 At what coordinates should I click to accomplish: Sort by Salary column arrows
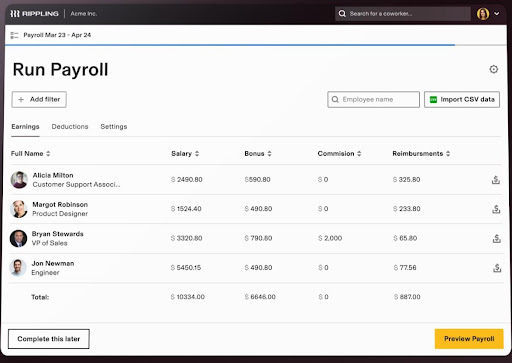point(197,154)
